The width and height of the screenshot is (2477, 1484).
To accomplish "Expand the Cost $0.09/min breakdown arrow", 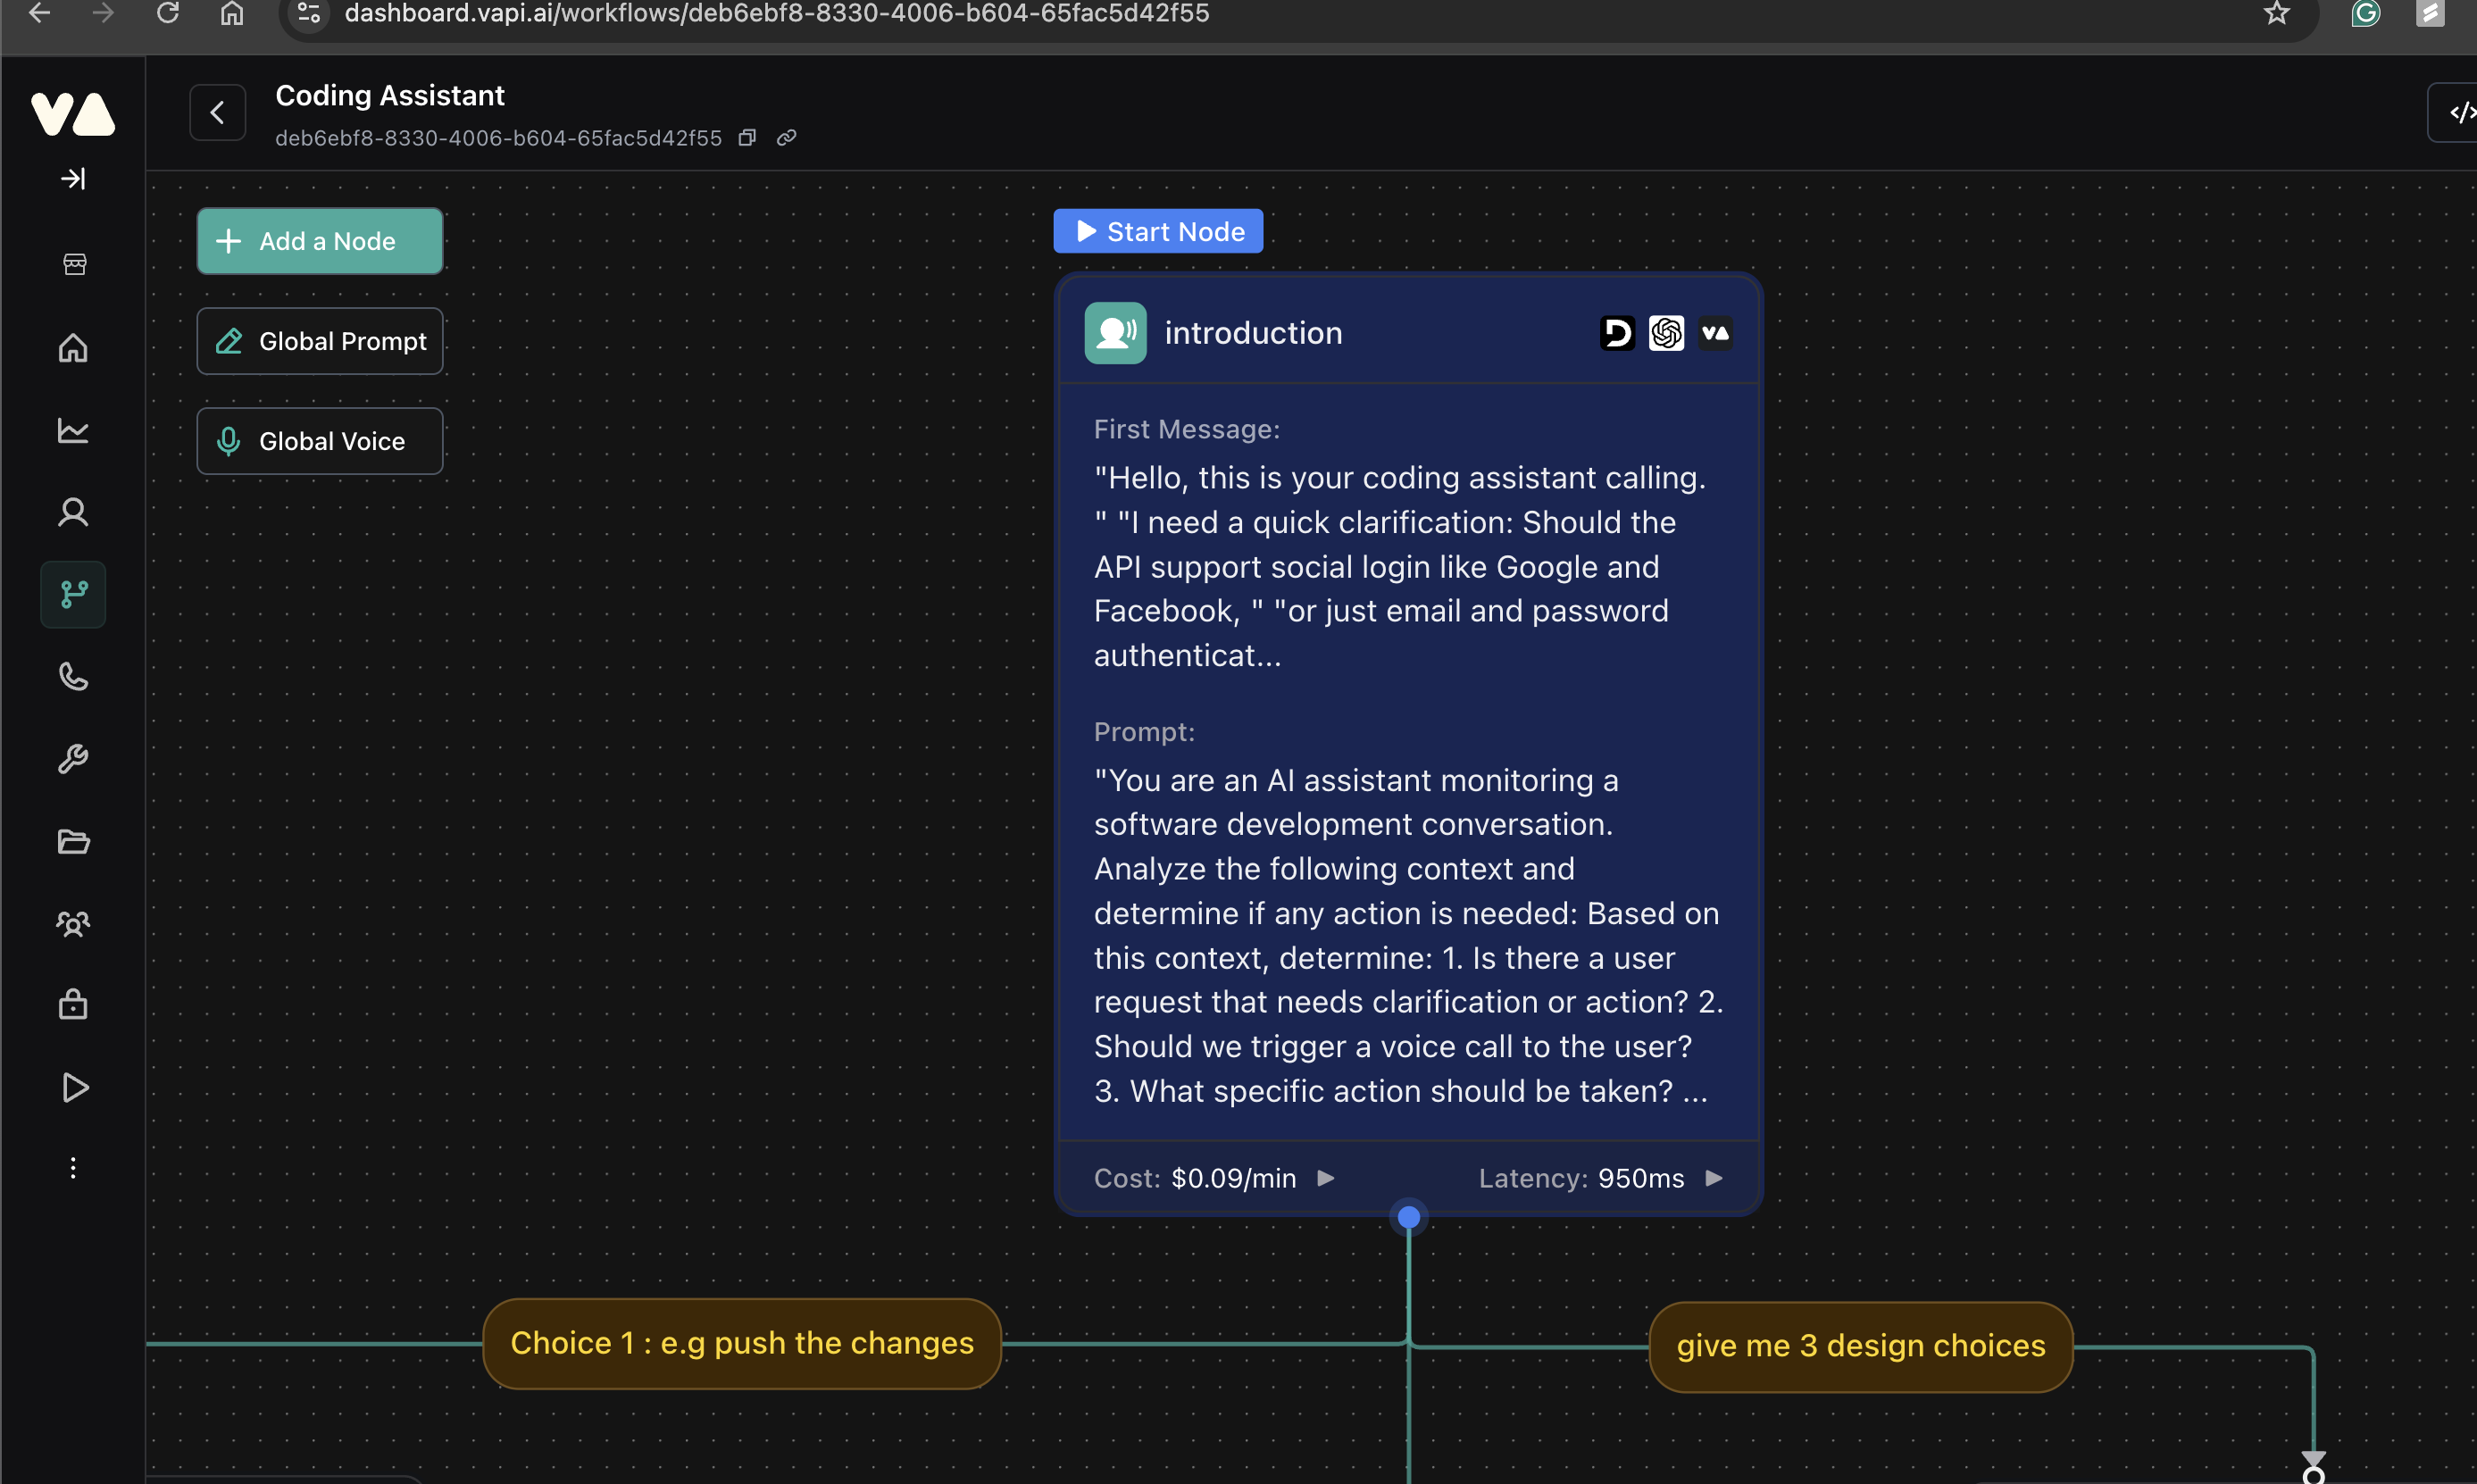I will point(1326,1178).
